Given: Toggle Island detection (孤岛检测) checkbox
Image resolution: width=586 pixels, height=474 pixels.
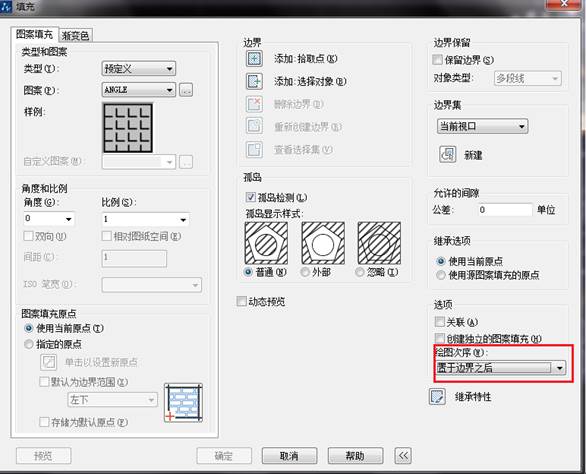Looking at the screenshot, I should coord(250,197).
